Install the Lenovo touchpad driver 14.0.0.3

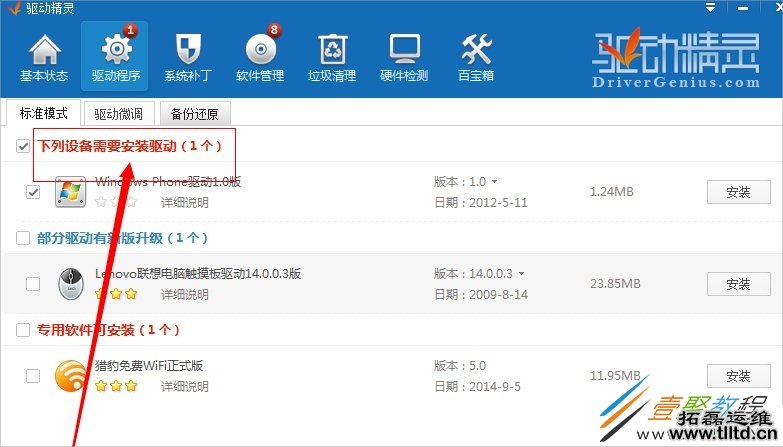point(739,284)
